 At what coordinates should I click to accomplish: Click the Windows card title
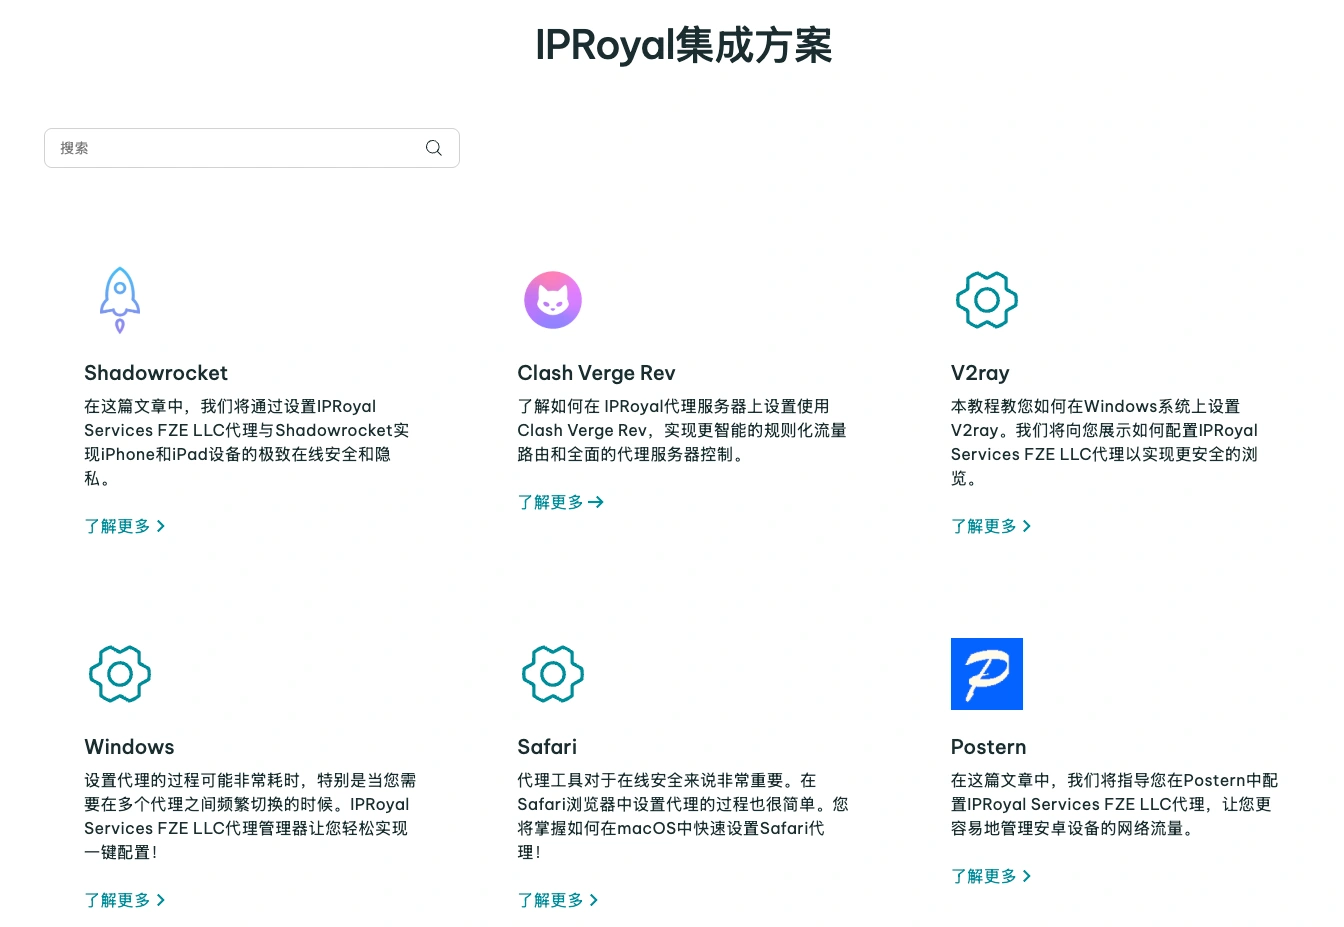coord(129,747)
